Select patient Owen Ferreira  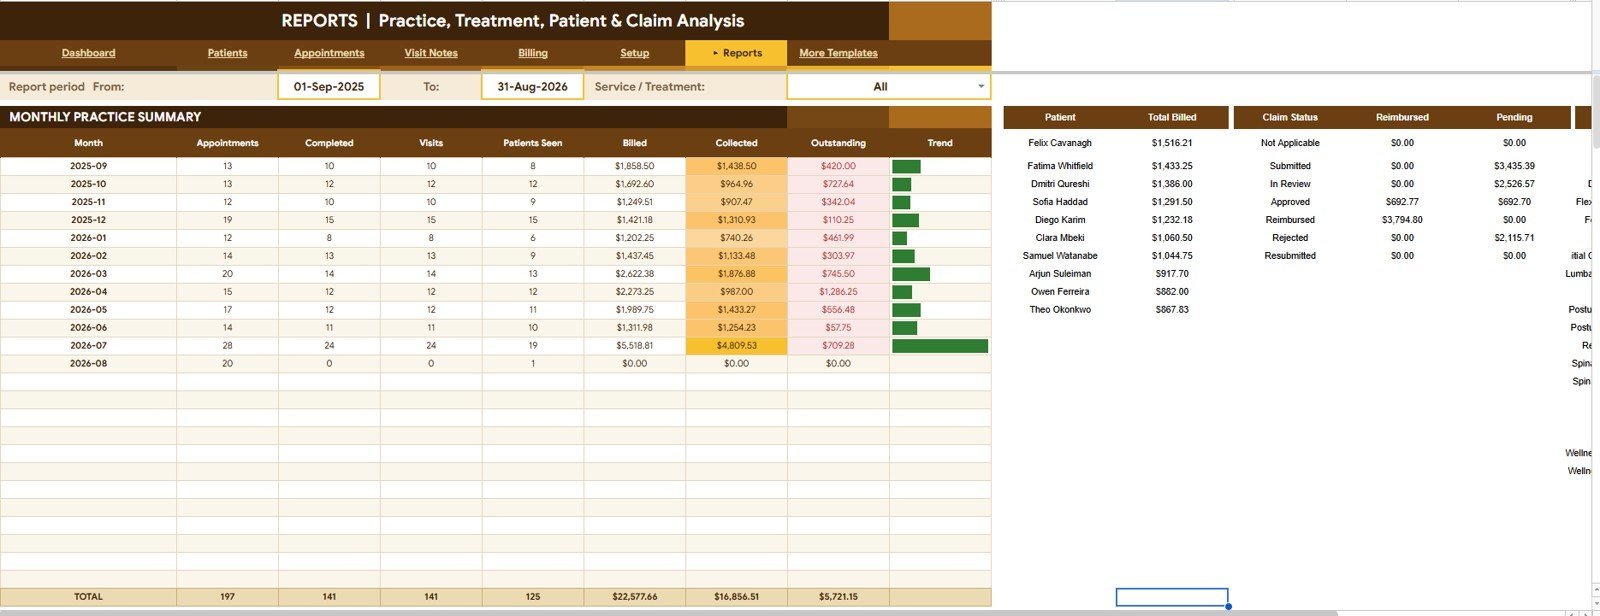(x=1060, y=292)
